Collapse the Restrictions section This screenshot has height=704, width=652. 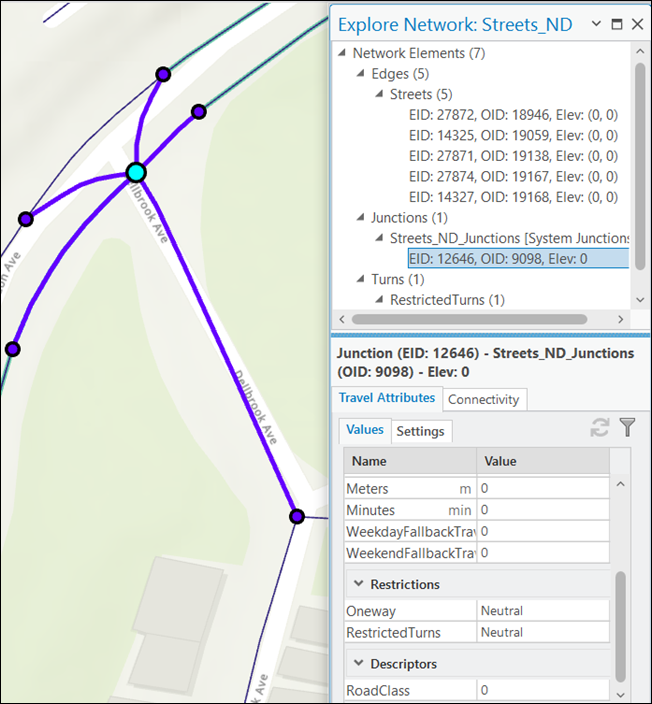click(357, 584)
